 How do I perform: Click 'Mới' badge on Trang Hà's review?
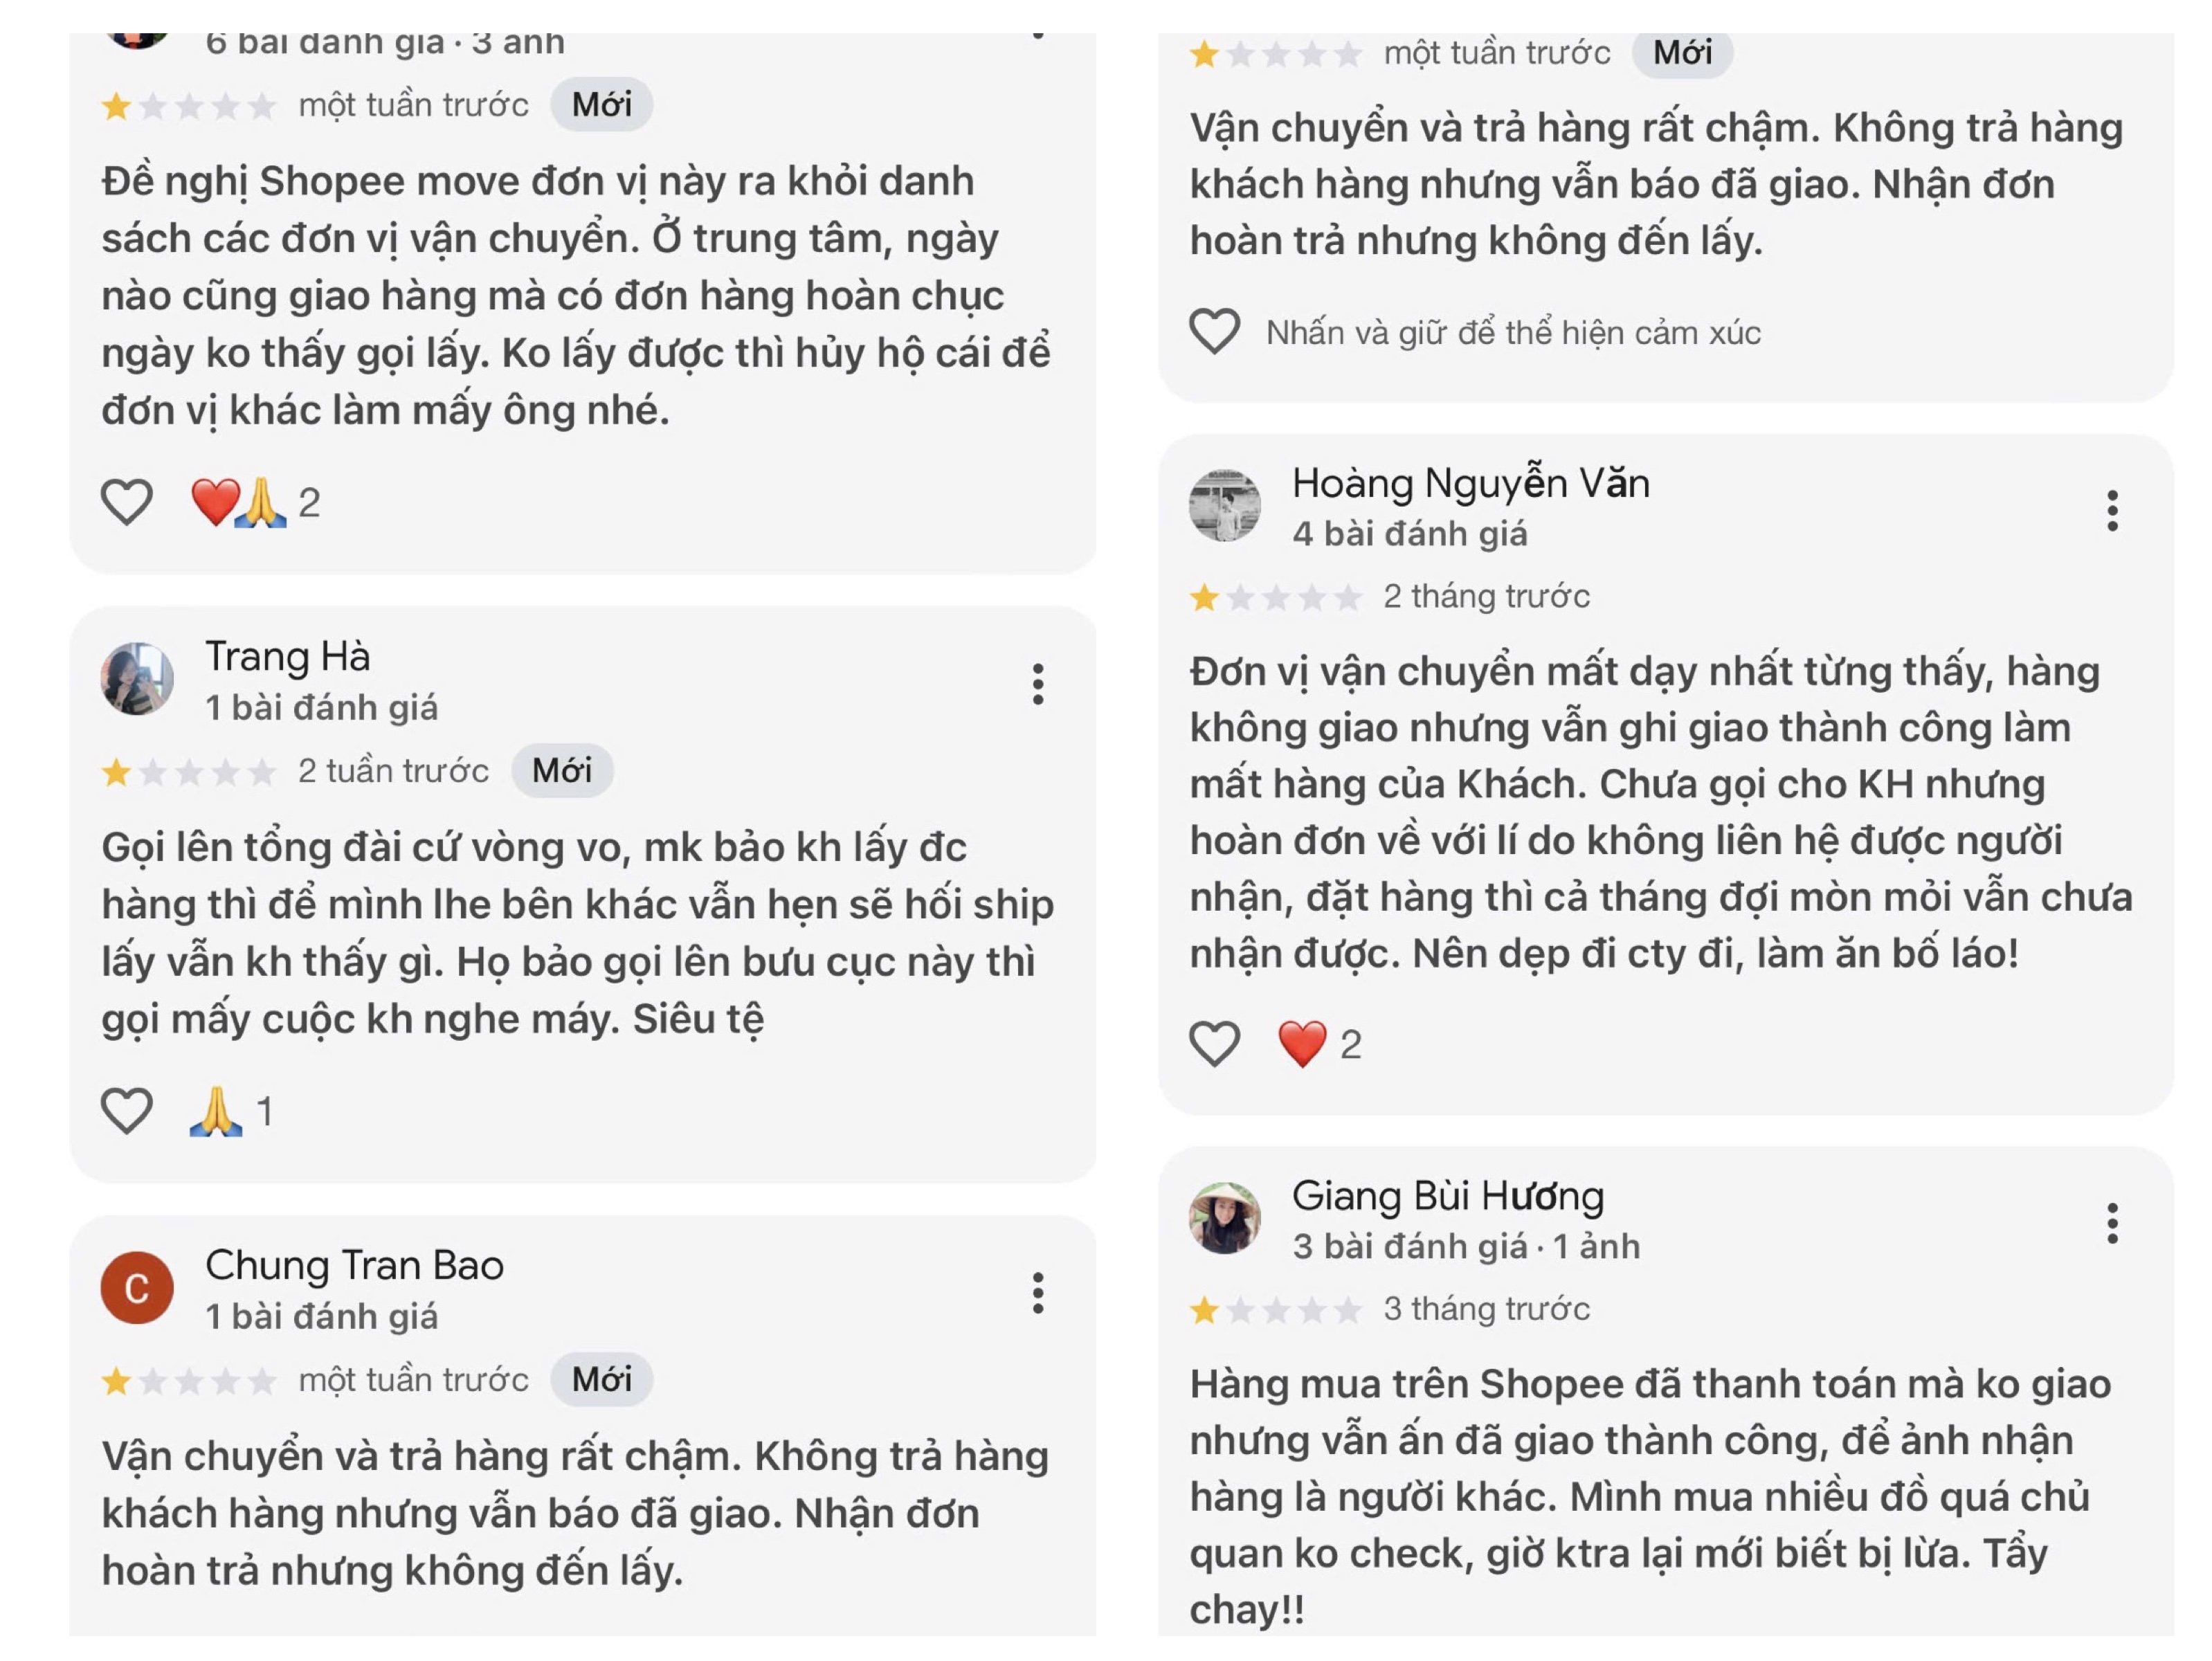(x=562, y=771)
